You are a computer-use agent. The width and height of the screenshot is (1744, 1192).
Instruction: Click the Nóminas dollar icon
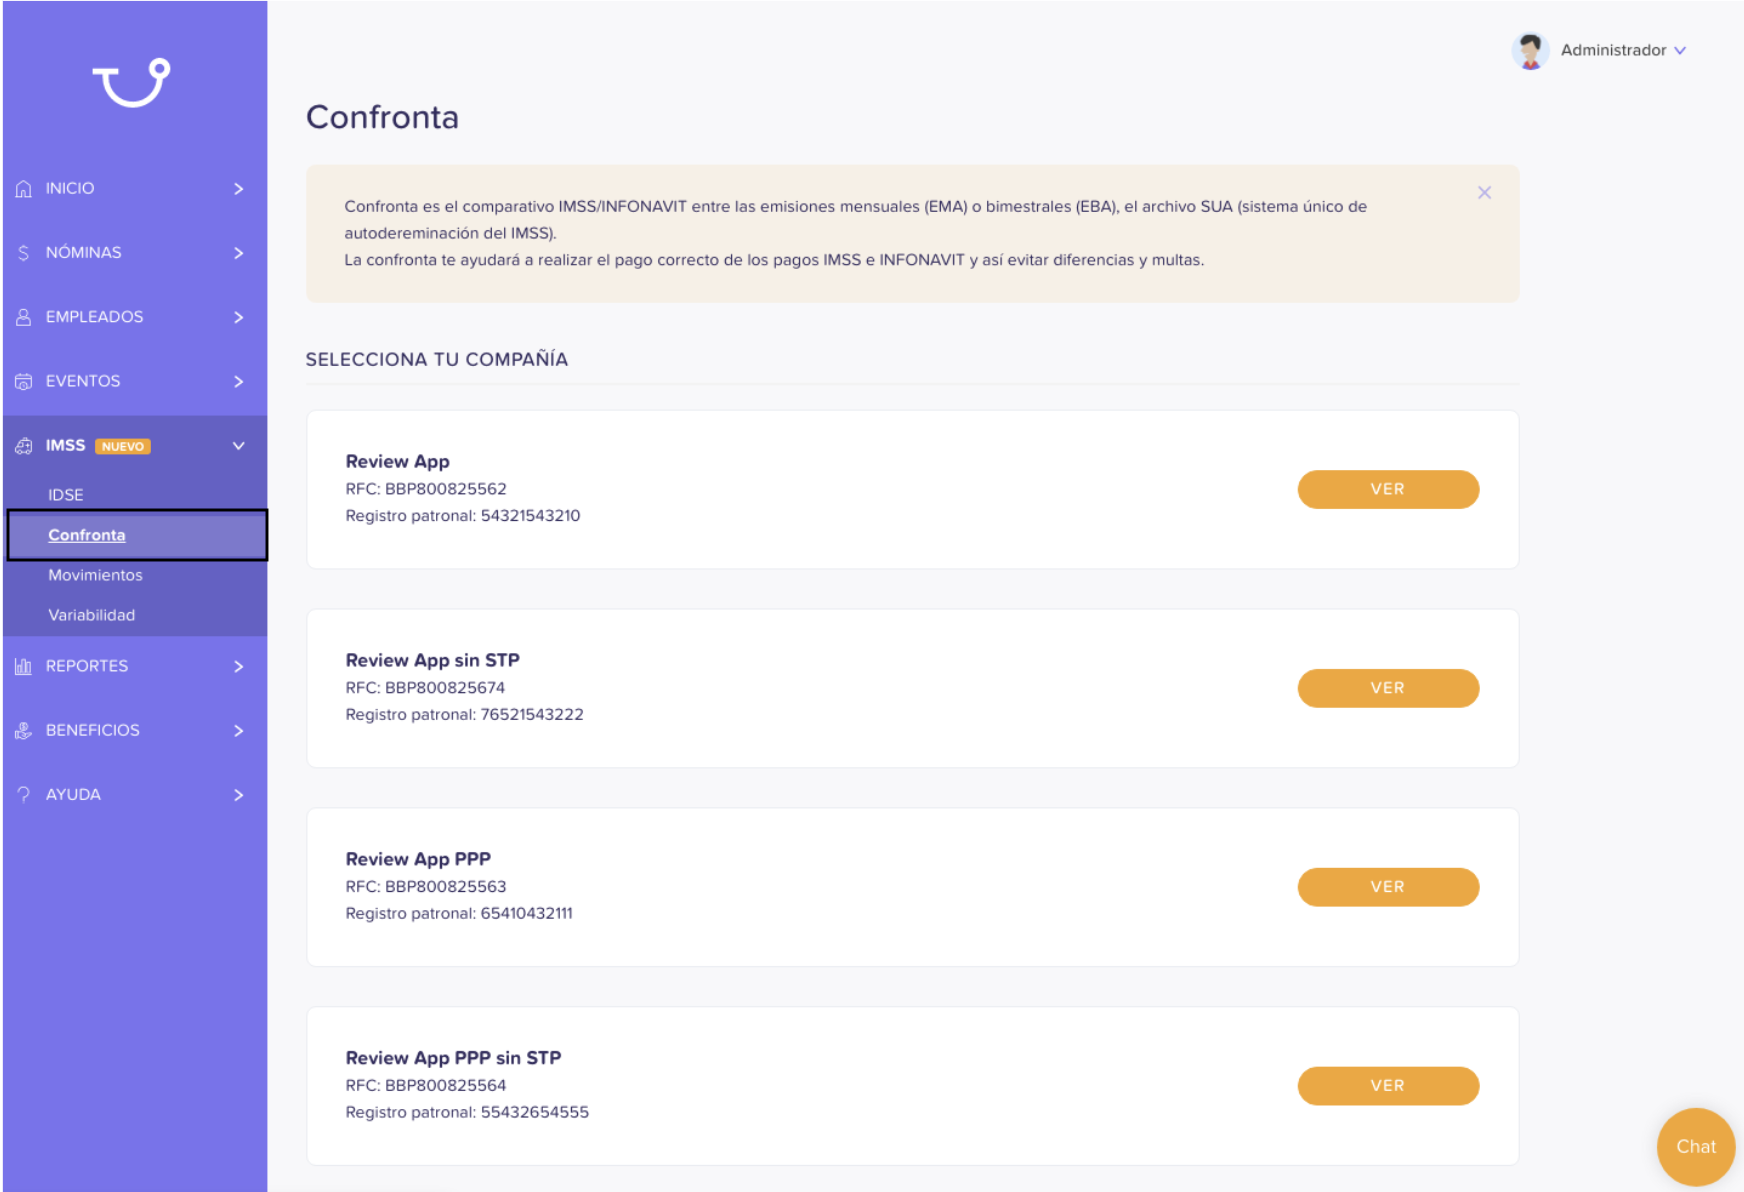pyautogui.click(x=24, y=253)
